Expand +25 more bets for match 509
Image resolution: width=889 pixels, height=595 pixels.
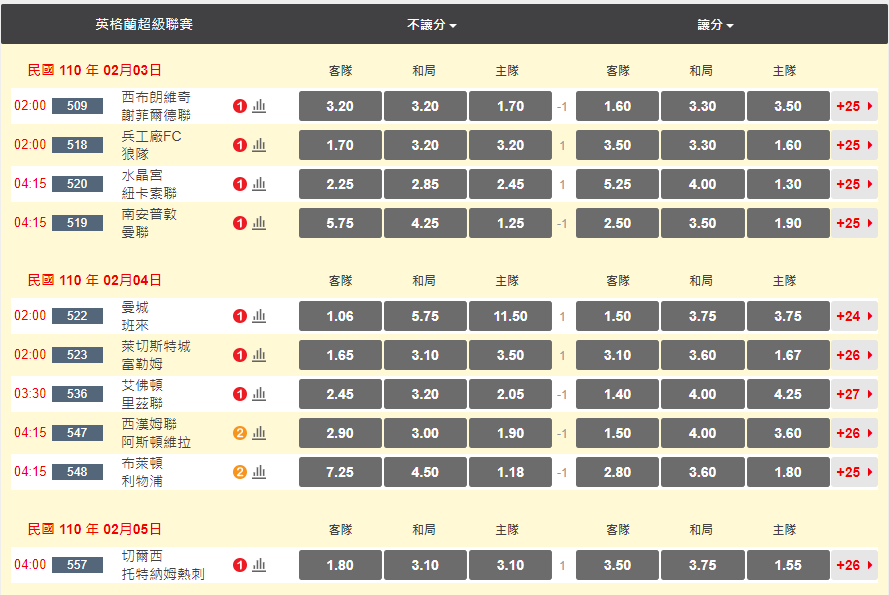click(854, 106)
